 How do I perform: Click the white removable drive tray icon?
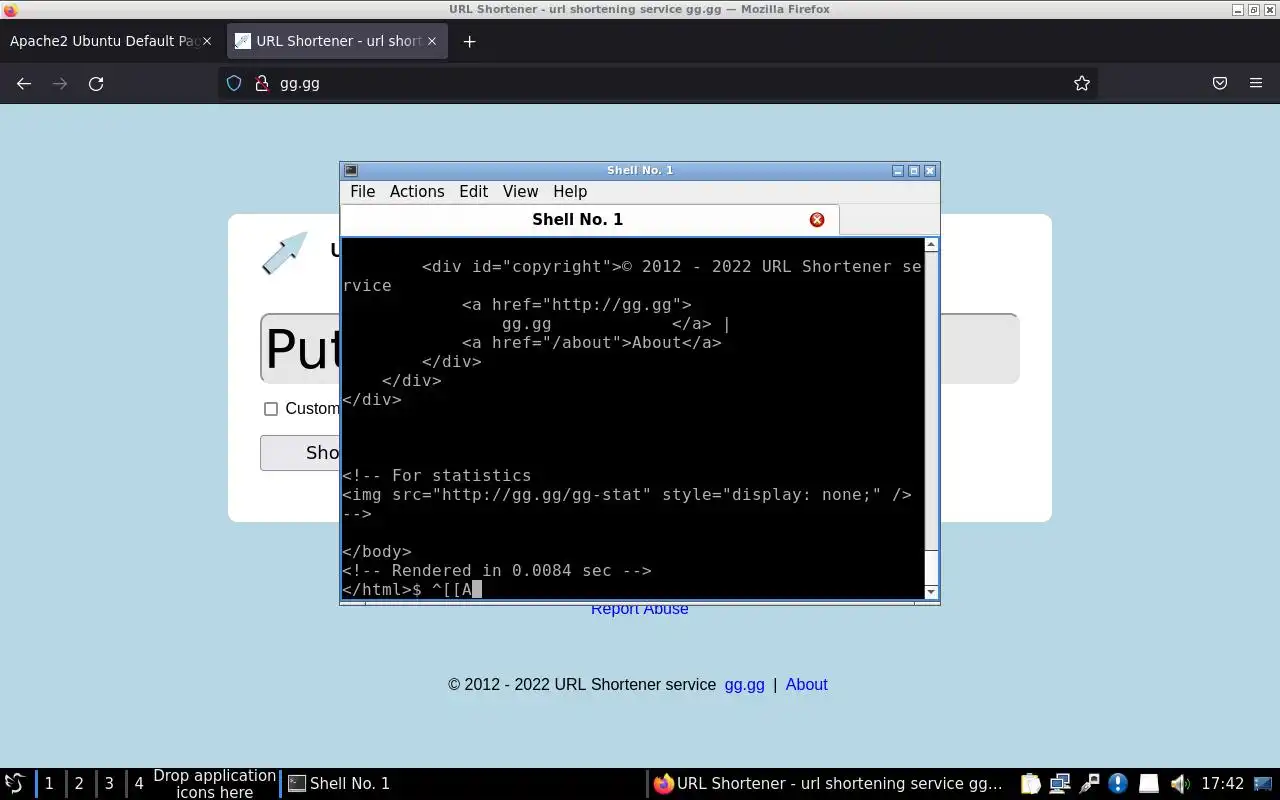[1149, 784]
